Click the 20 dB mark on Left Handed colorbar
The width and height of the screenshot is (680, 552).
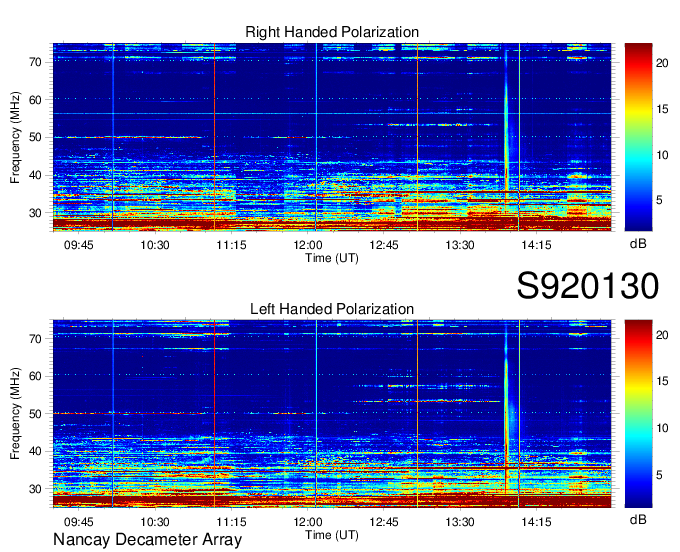(662, 334)
